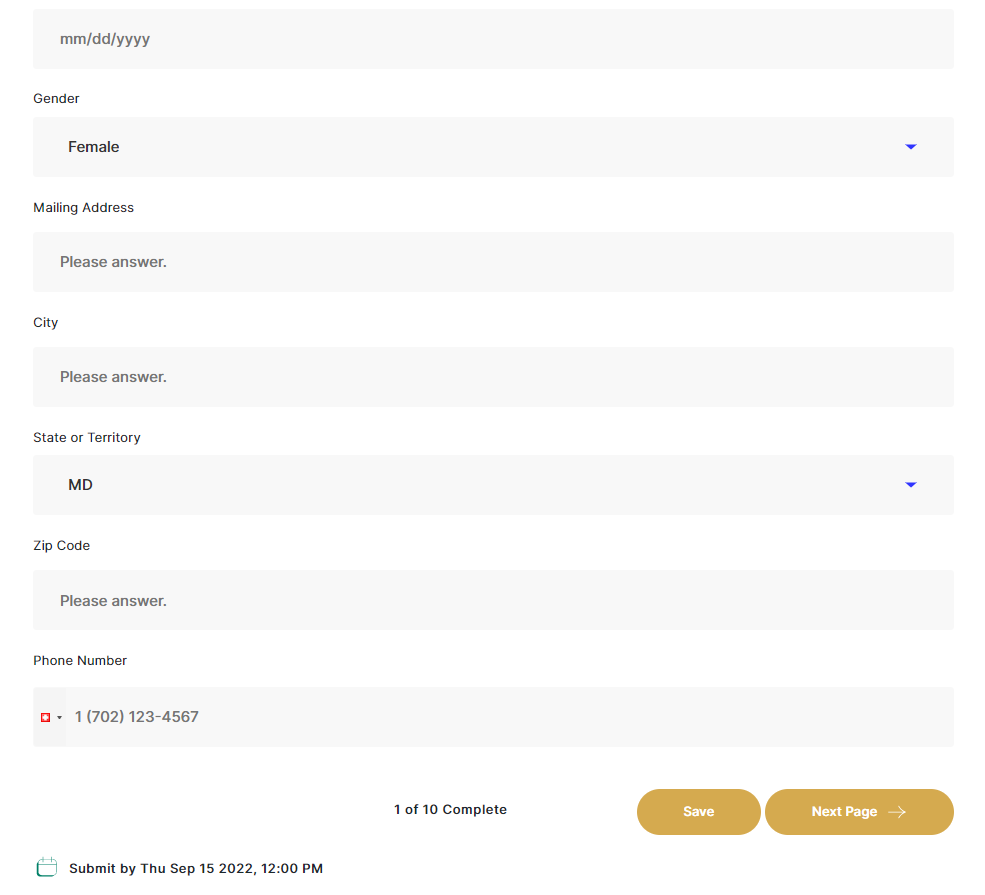The width and height of the screenshot is (985, 895).
Task: Click the Mailing Address label
Action: (83, 208)
